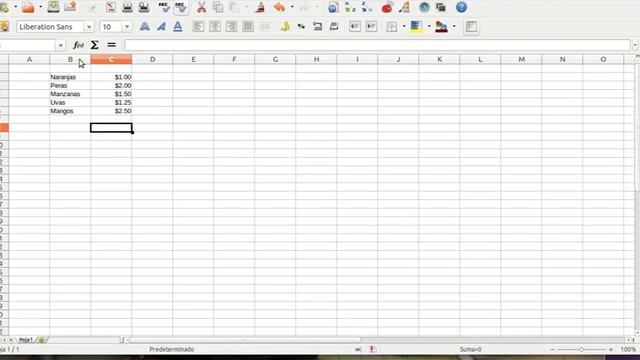Open the Function Wizard fx icon
This screenshot has height=360, width=640.
coord(78,45)
